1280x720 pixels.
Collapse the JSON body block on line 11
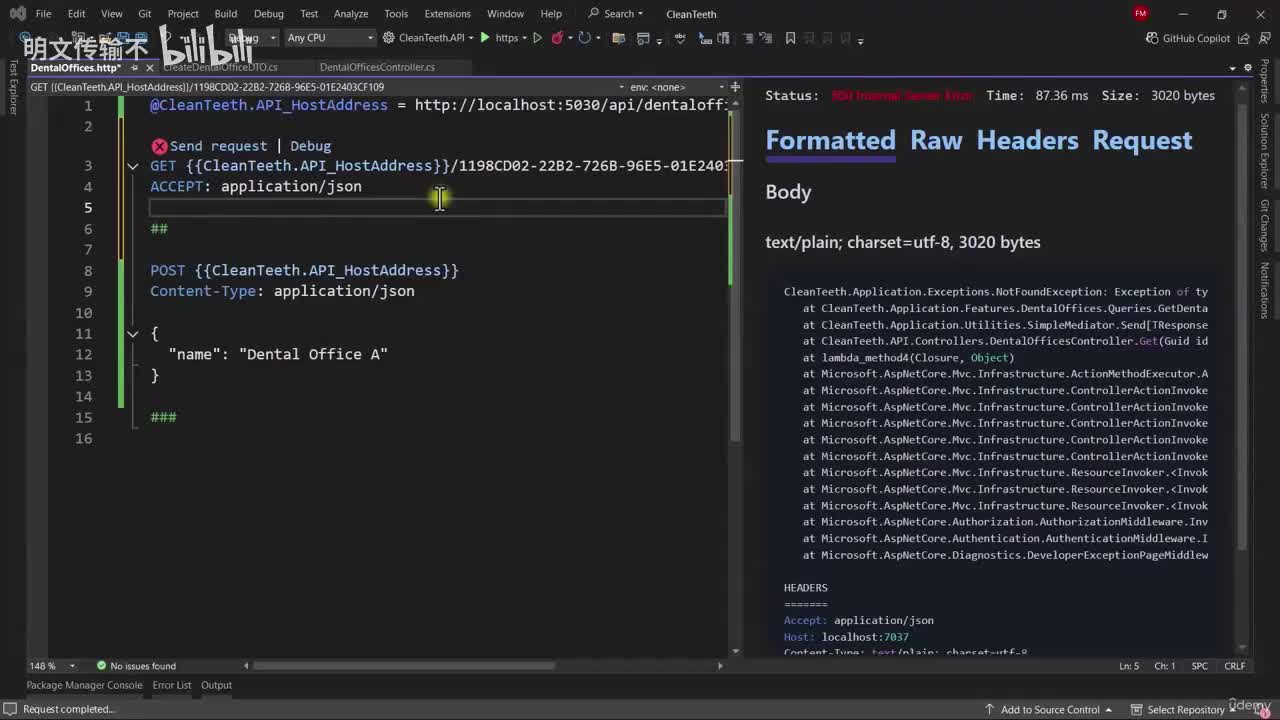tap(133, 334)
